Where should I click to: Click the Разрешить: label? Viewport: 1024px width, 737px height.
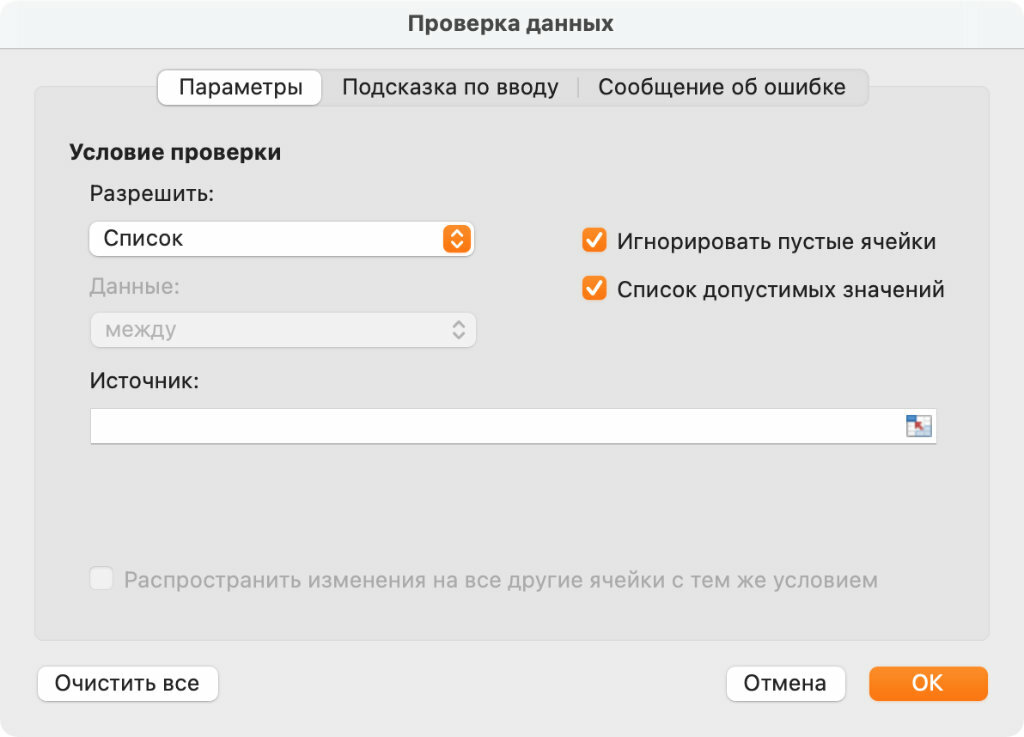pyautogui.click(x=152, y=194)
